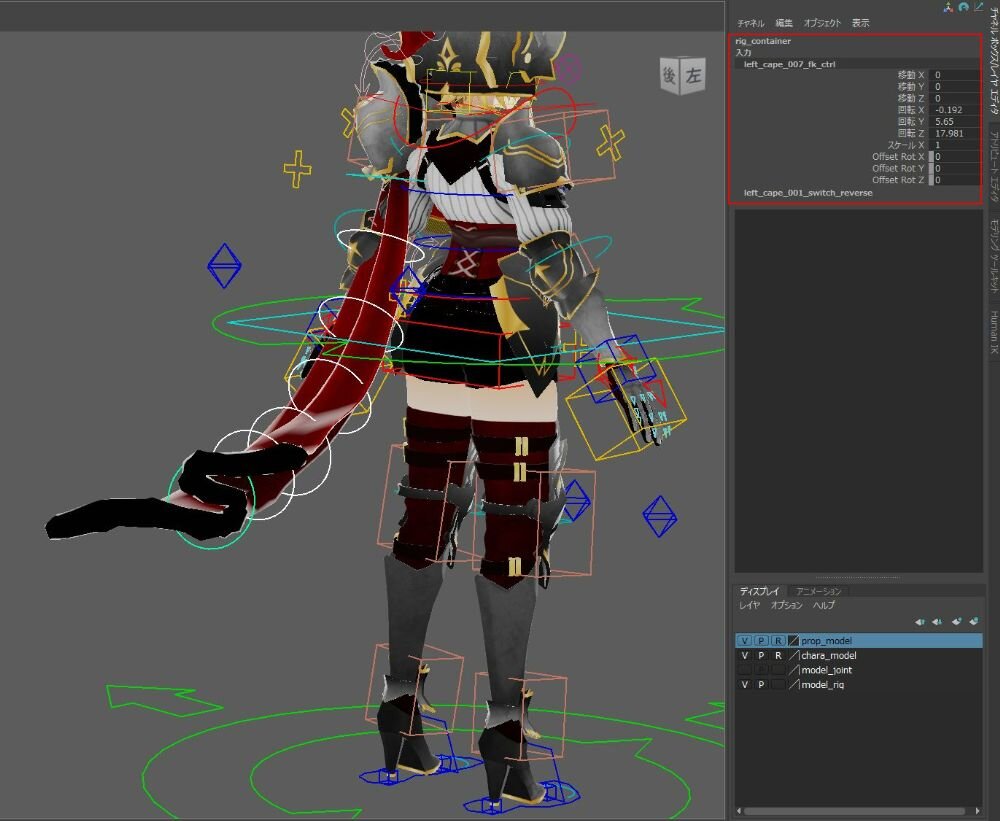Open the オブジェクト menu in channel box
Screen dimensions: 1000x821
tap(823, 23)
